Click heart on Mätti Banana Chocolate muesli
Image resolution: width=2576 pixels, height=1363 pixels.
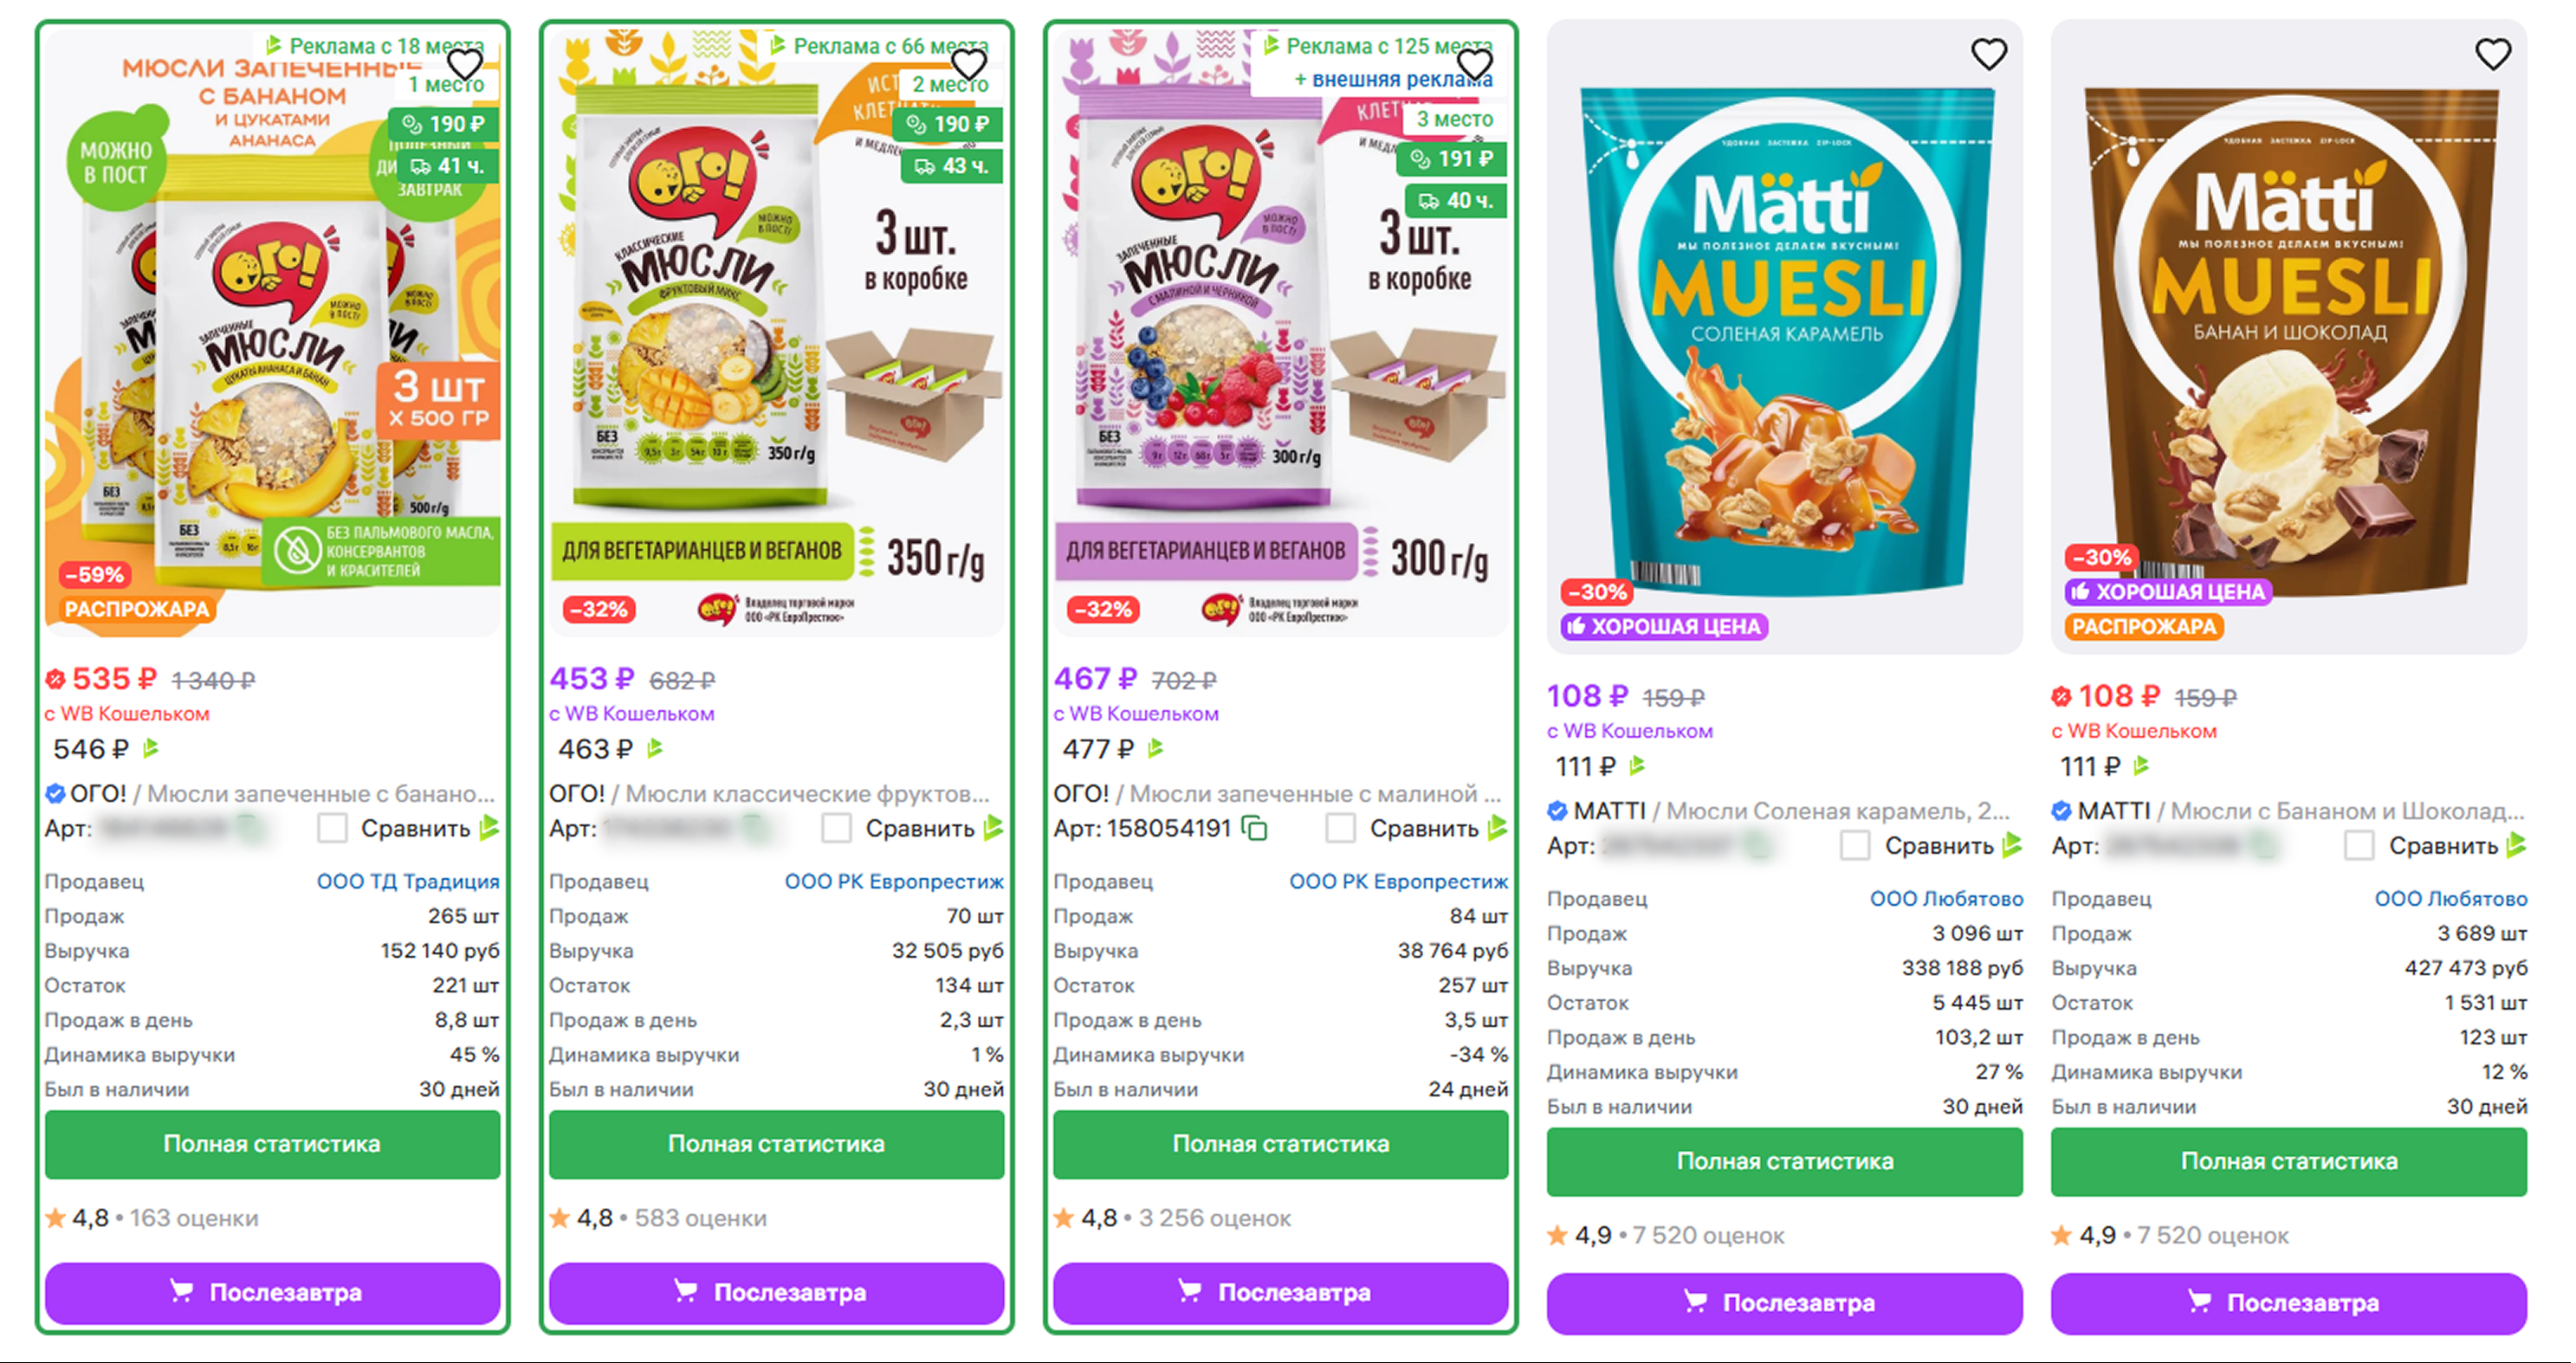pos(2493,54)
